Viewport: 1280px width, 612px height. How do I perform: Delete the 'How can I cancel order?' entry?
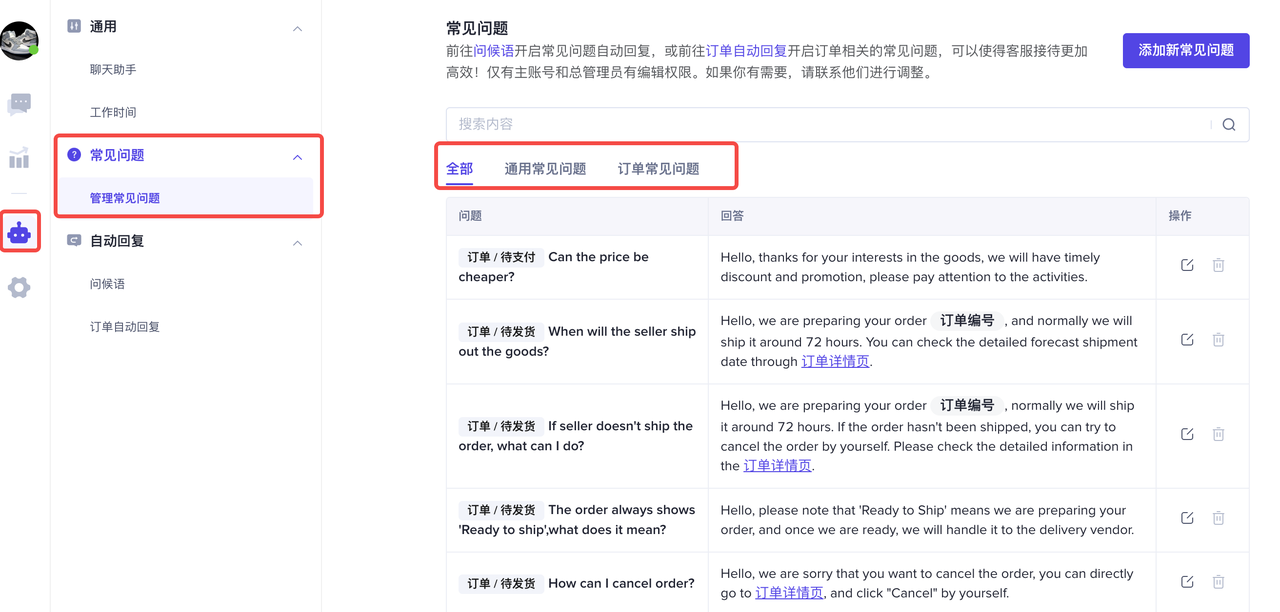[x=1218, y=582]
